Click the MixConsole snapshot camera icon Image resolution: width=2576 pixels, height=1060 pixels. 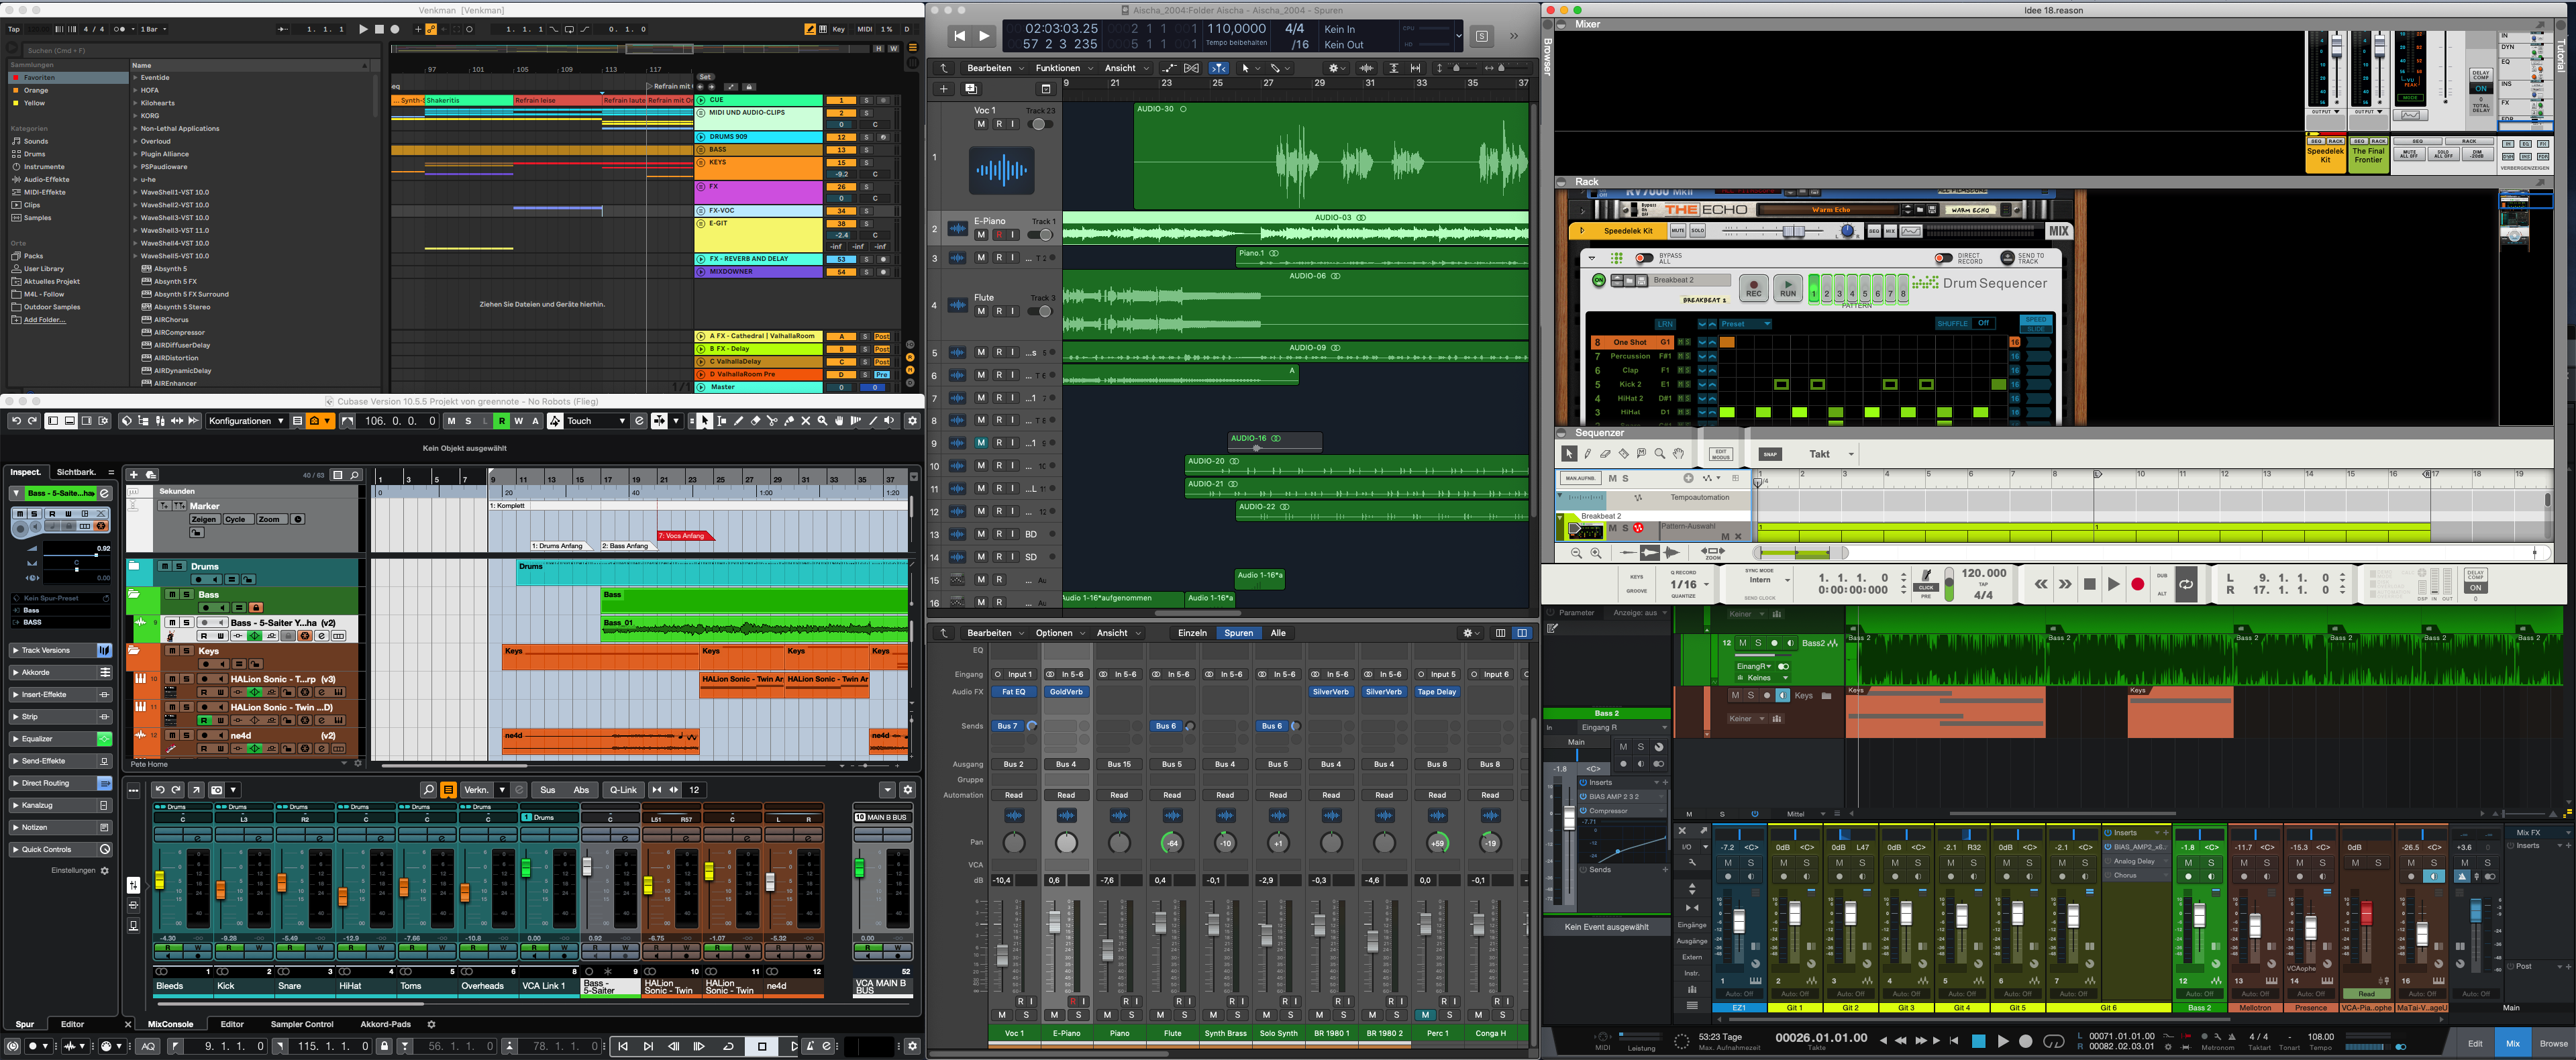click(x=217, y=790)
